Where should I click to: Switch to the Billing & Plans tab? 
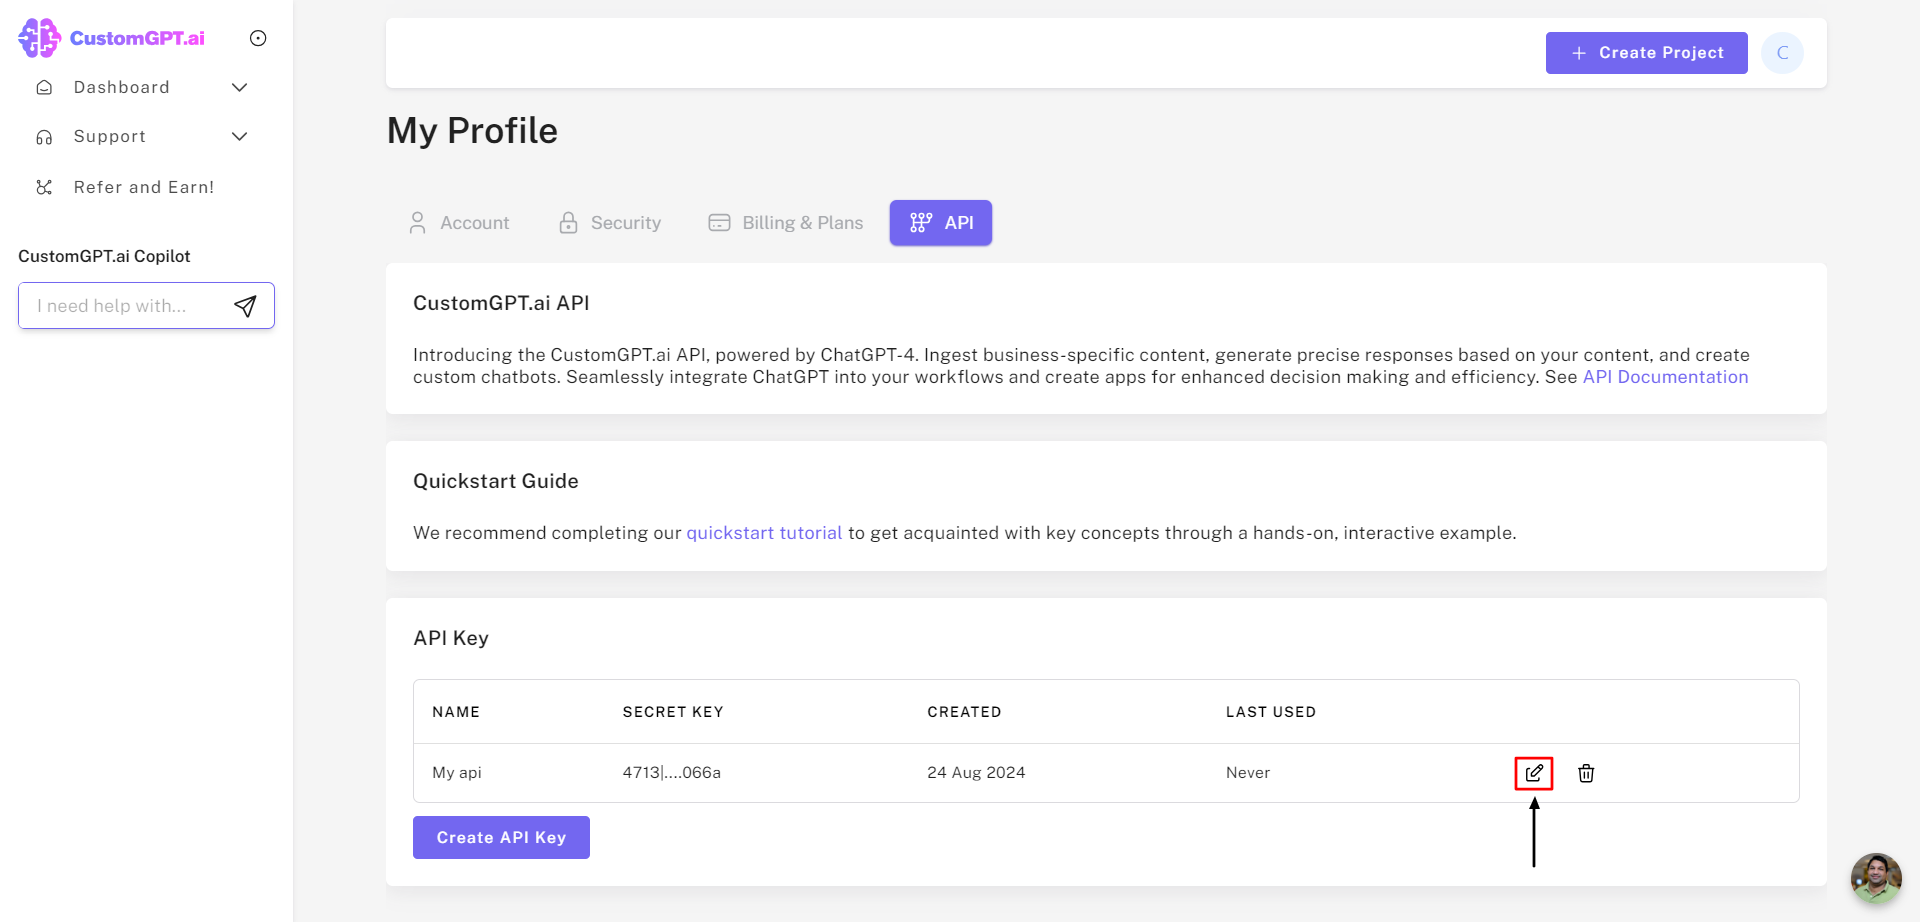[x=786, y=223]
